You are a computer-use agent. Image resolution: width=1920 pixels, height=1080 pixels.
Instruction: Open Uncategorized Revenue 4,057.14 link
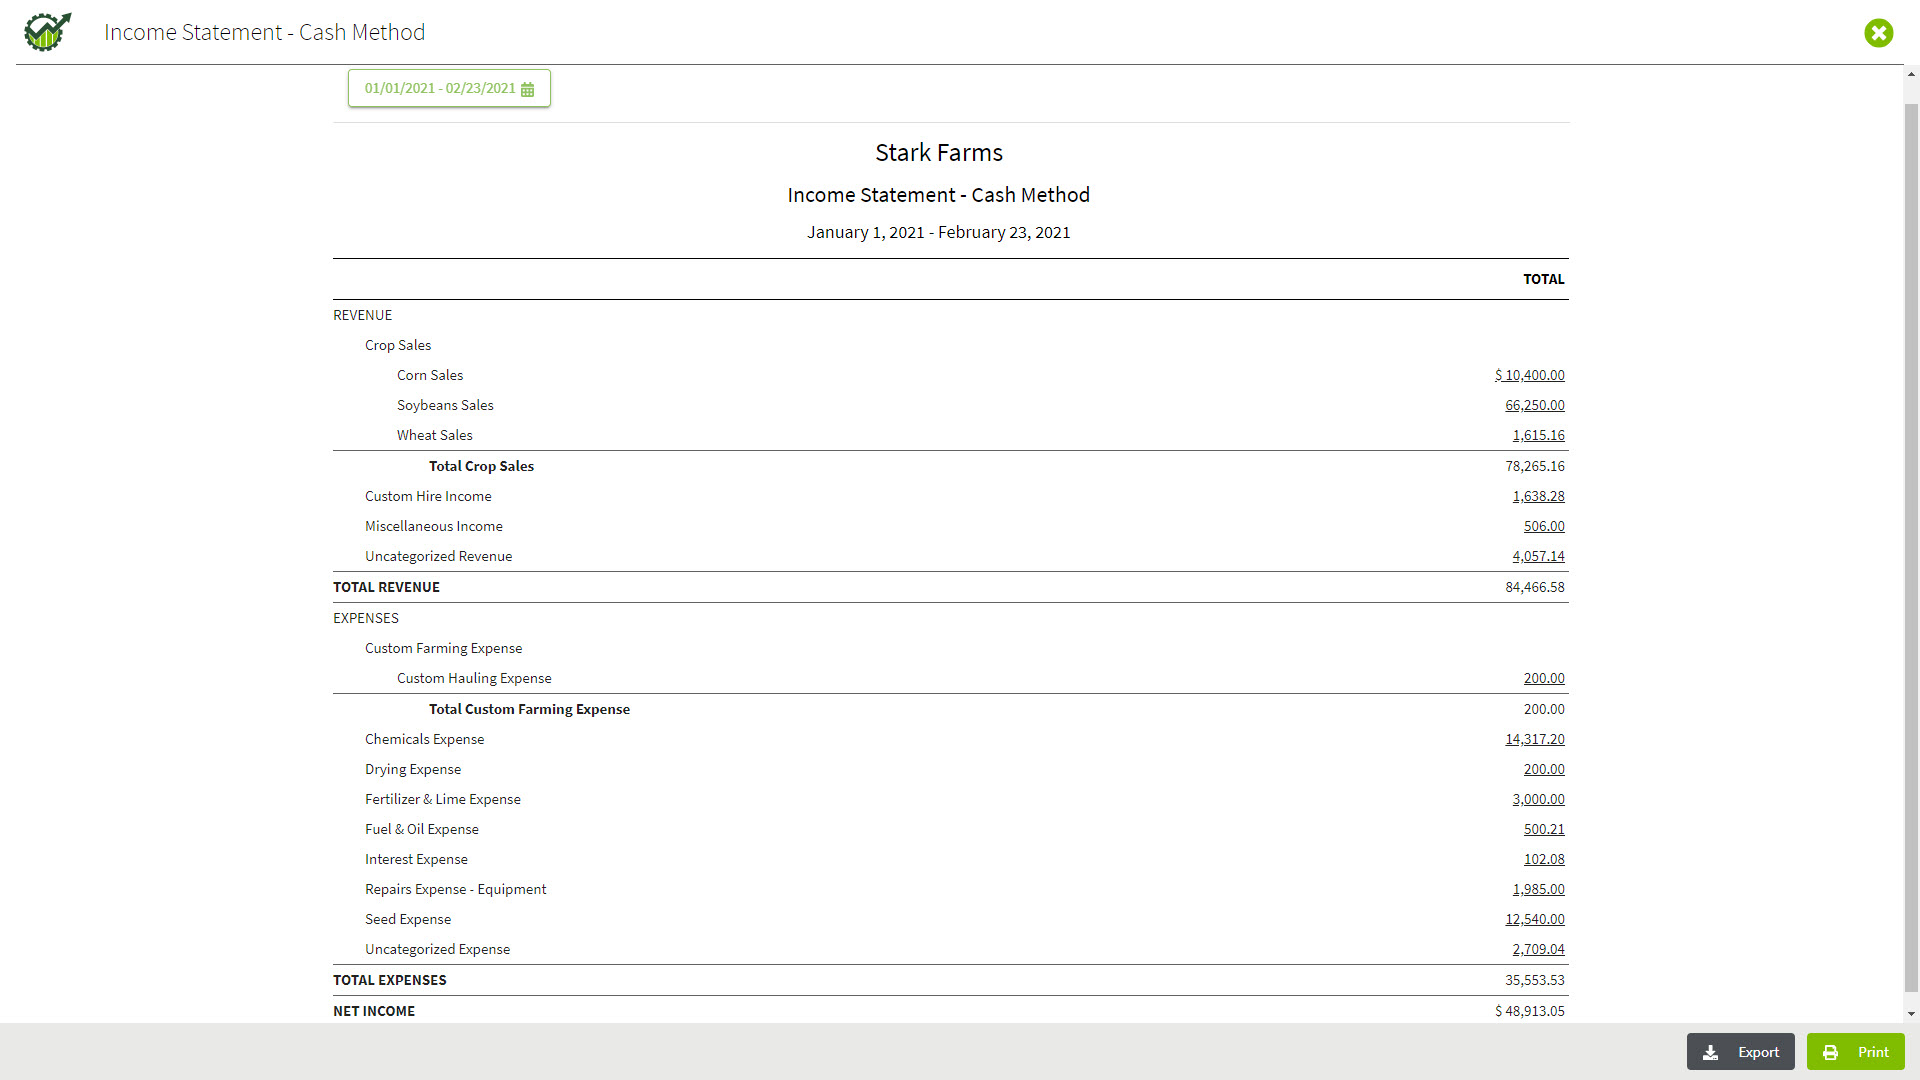[x=1538, y=556]
